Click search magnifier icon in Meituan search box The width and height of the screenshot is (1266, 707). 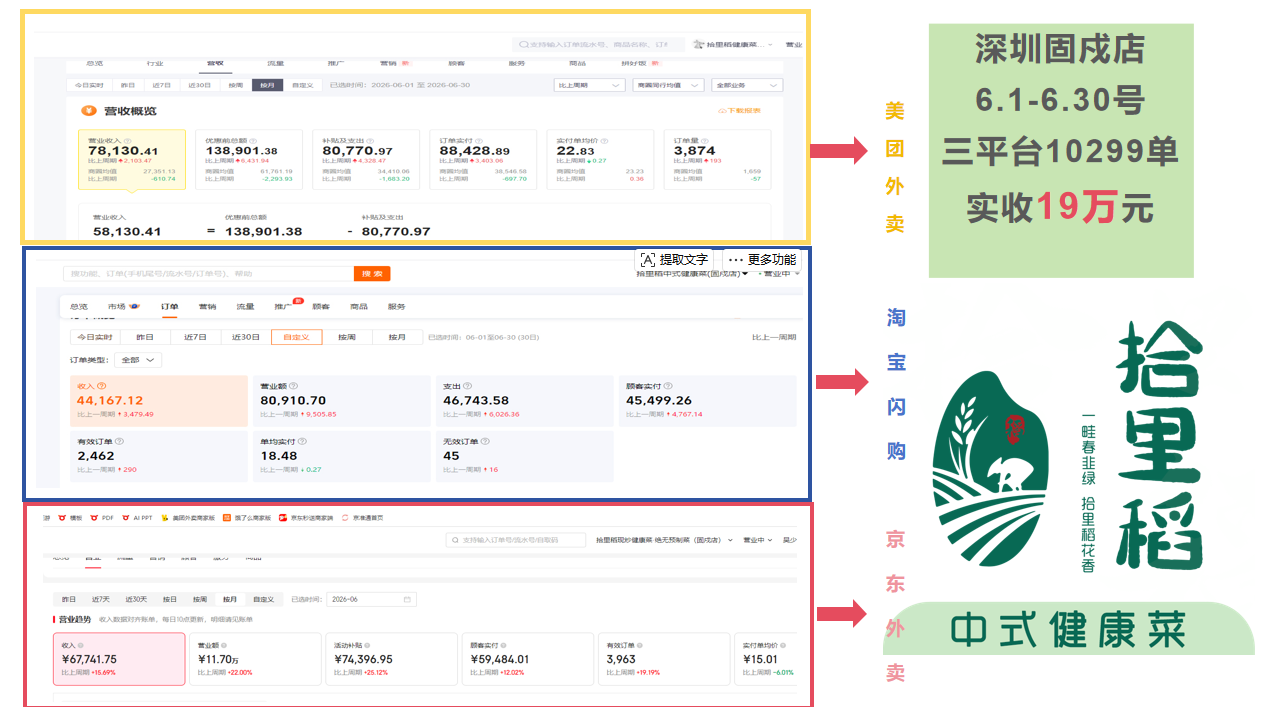(x=523, y=45)
